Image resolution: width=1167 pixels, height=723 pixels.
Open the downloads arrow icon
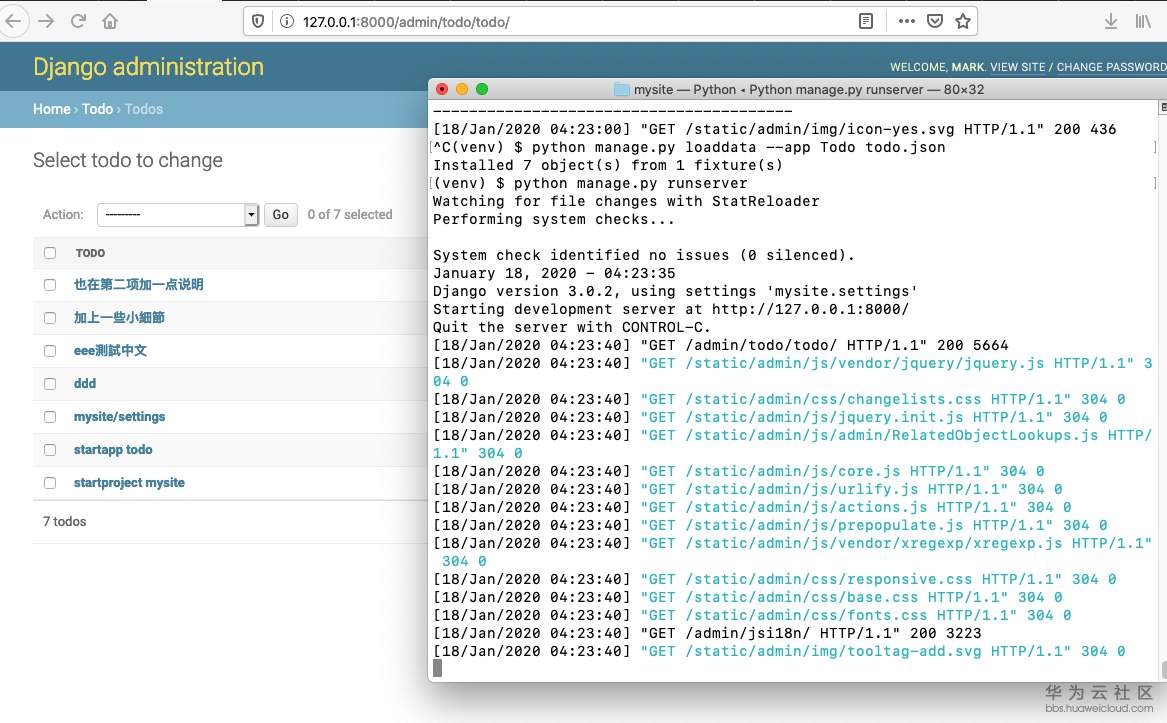(x=1110, y=22)
